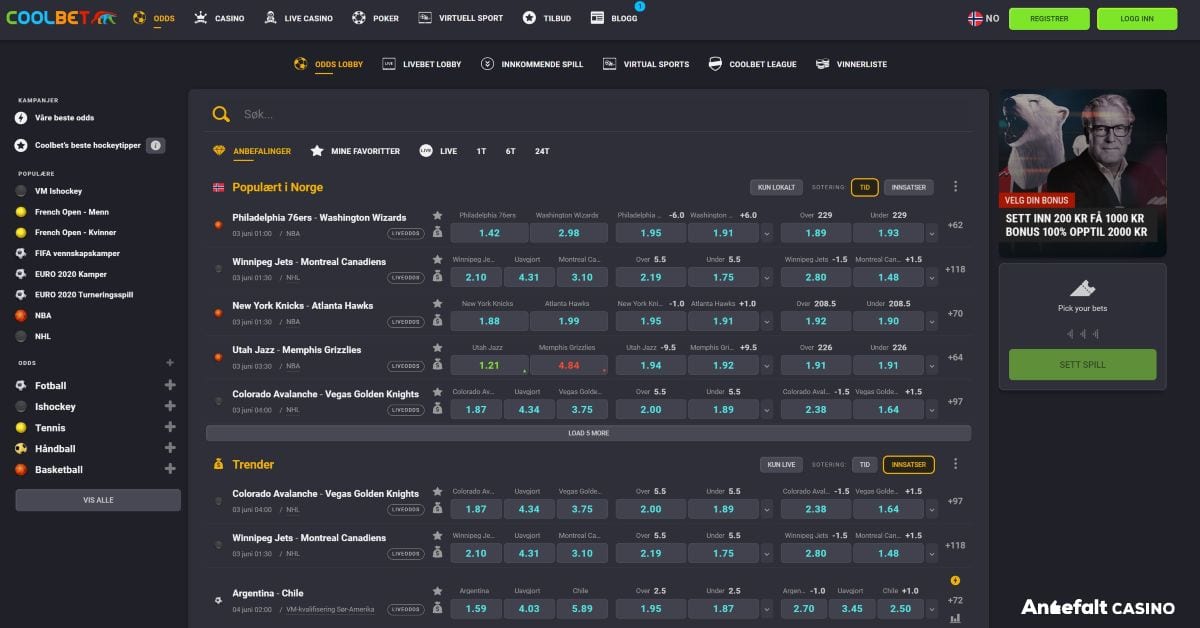The image size is (1200, 628).
Task: Click the Coolbet logo
Action: pos(61,18)
